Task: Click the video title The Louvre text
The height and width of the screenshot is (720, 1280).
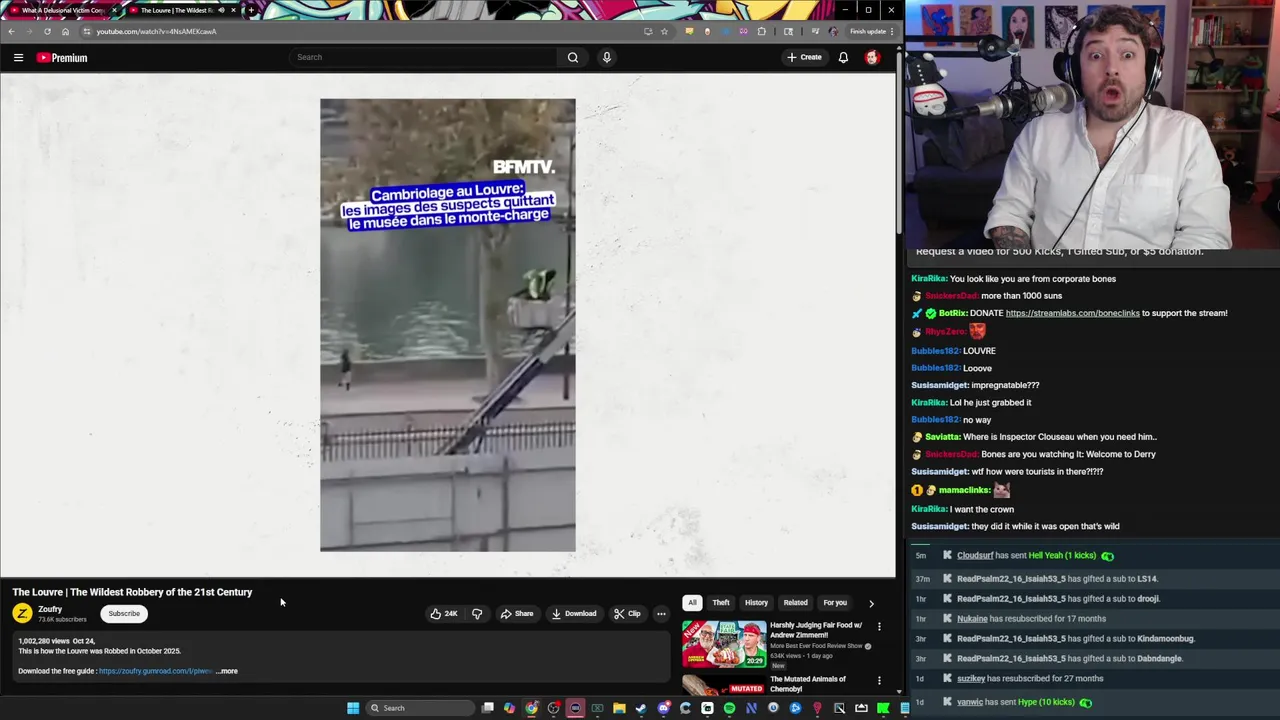Action: tap(132, 592)
